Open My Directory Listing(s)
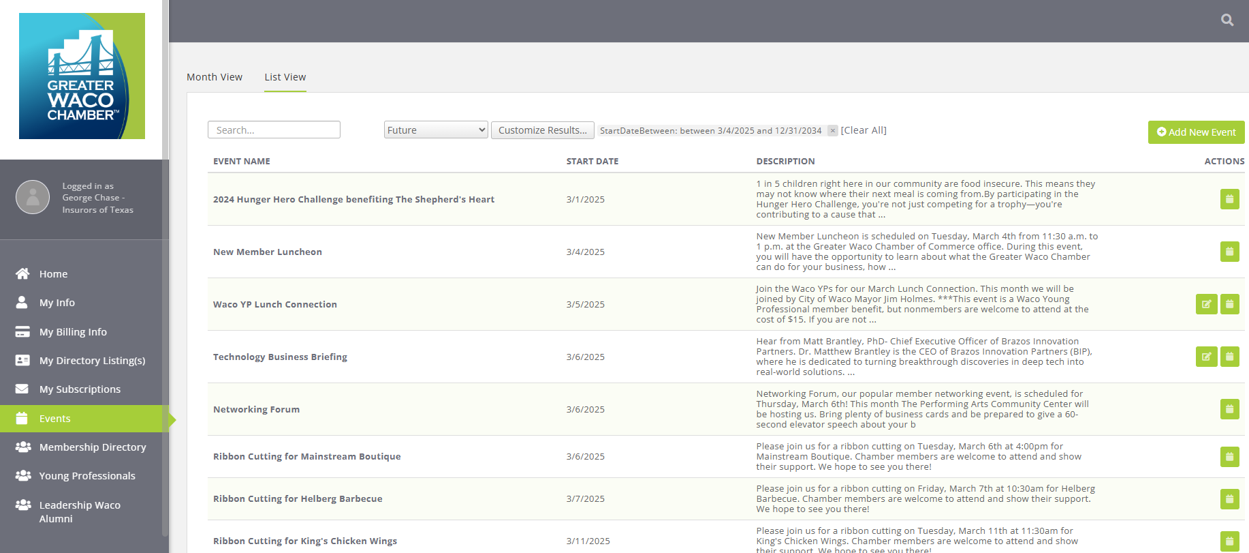The height and width of the screenshot is (553, 1249). [x=92, y=361]
